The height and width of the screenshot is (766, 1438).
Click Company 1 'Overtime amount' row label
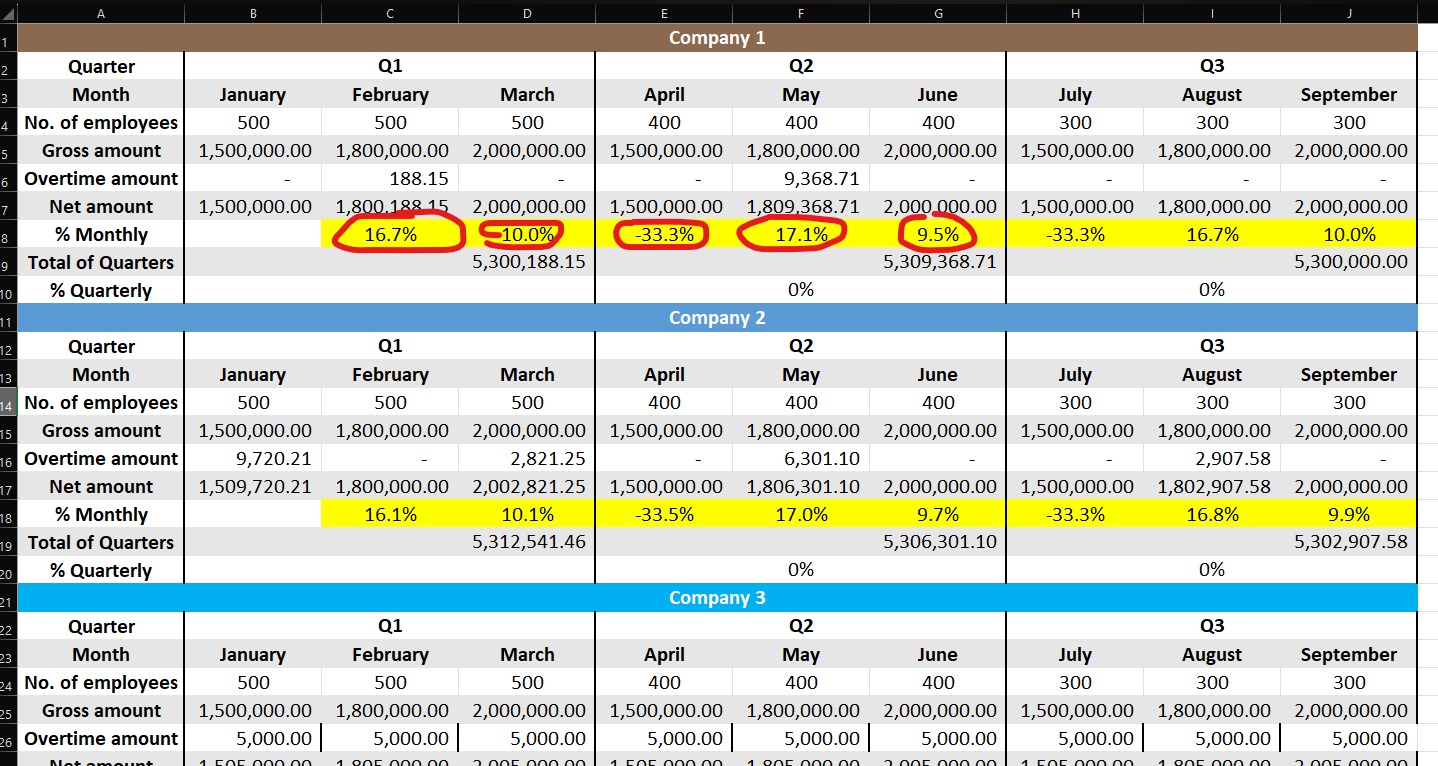(x=101, y=179)
